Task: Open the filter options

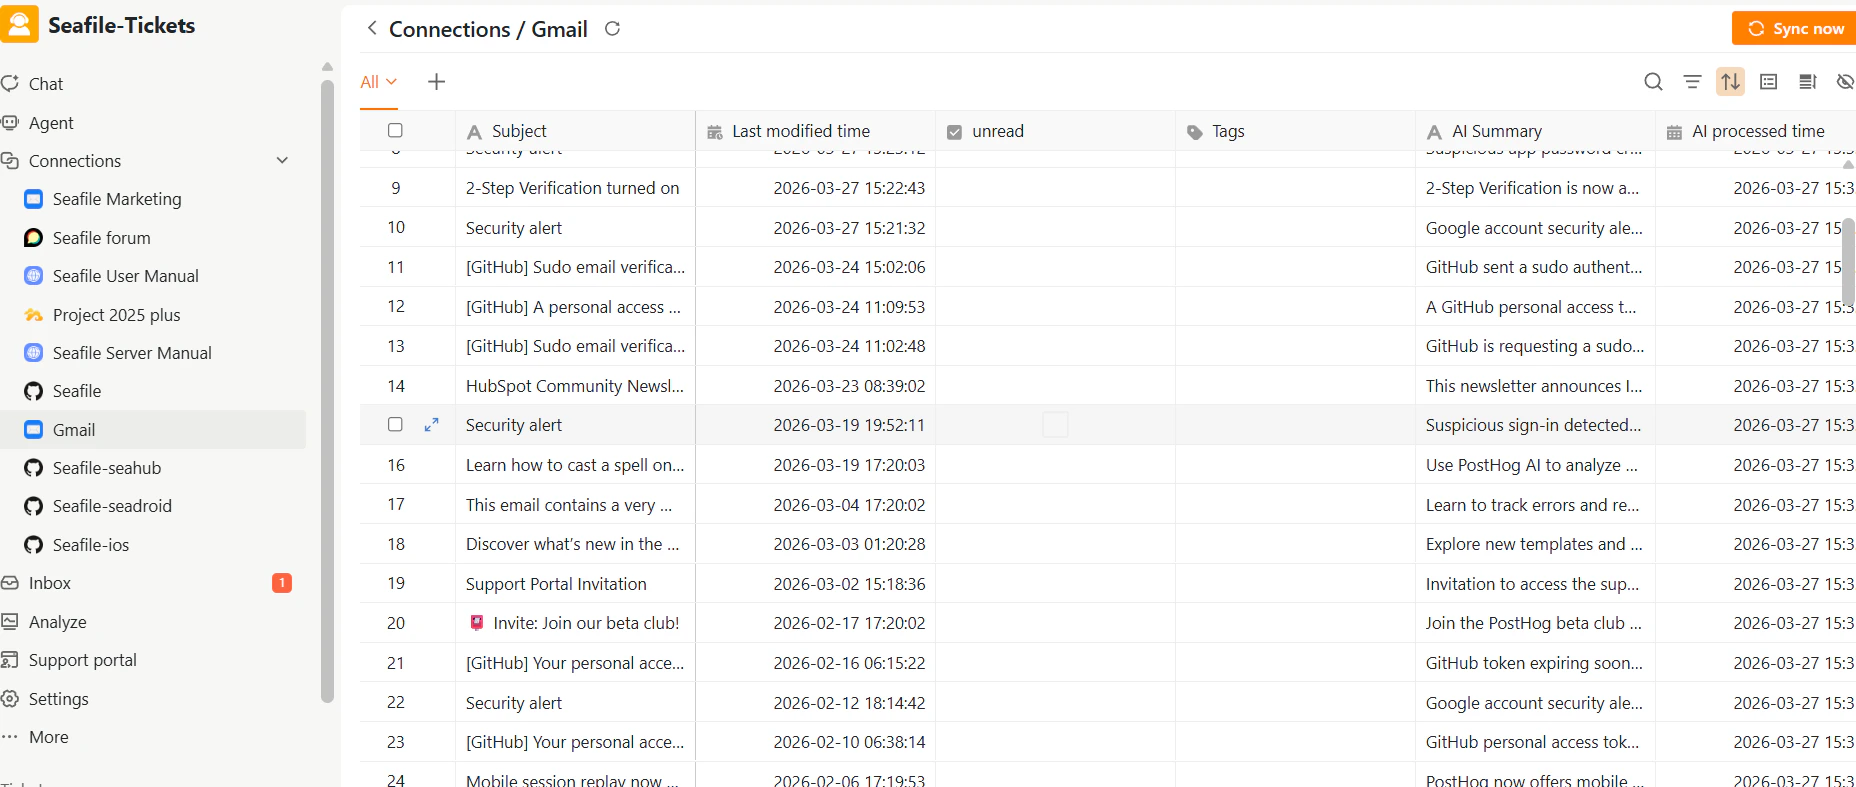Action: tap(1692, 82)
